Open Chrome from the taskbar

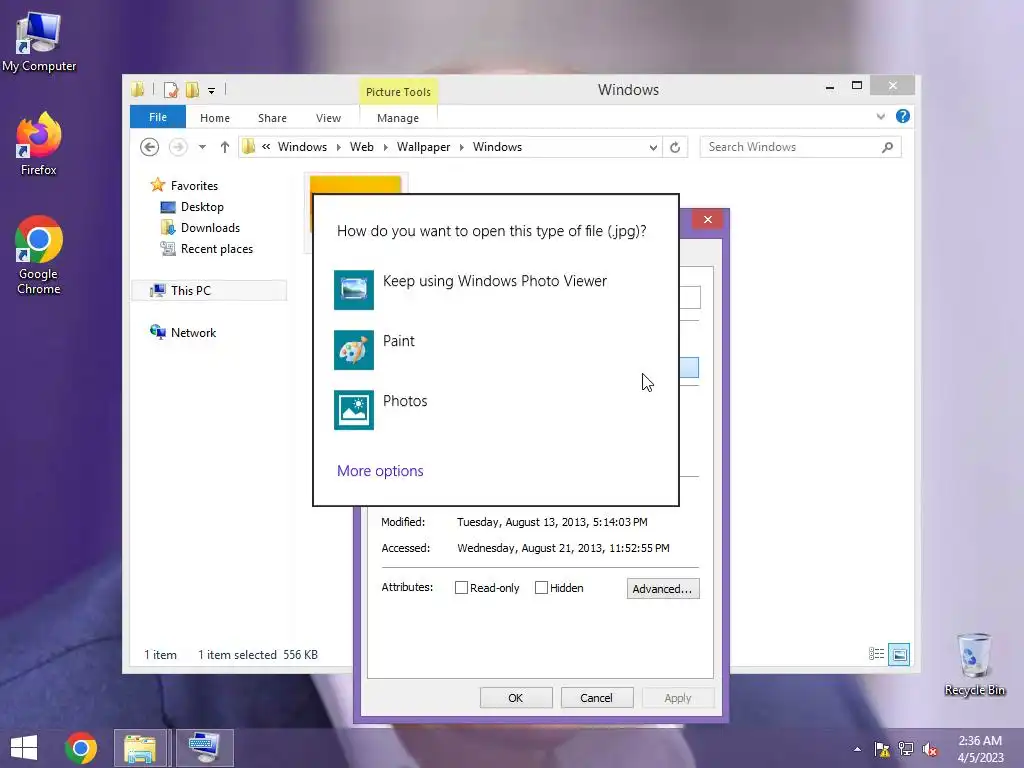point(81,748)
